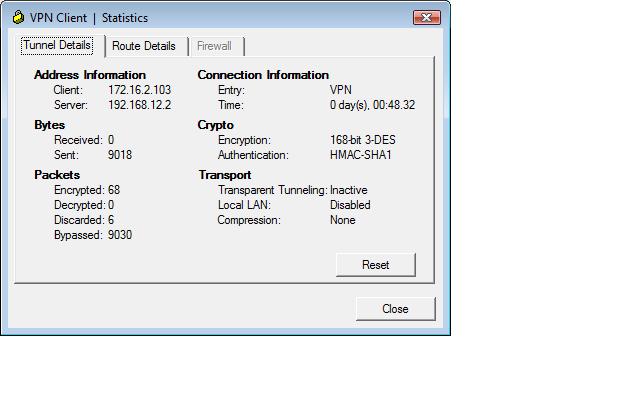Click the VPN Client Statistics title text
This screenshot has width=640, height=400.
tap(88, 18)
